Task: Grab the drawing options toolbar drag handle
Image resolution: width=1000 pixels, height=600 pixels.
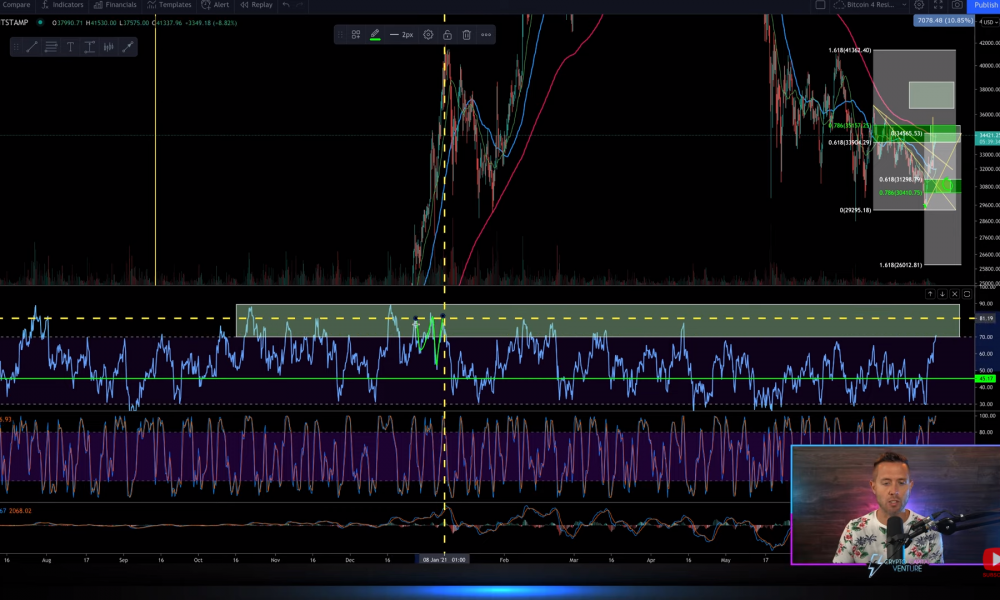Action: pyautogui.click(x=340, y=34)
